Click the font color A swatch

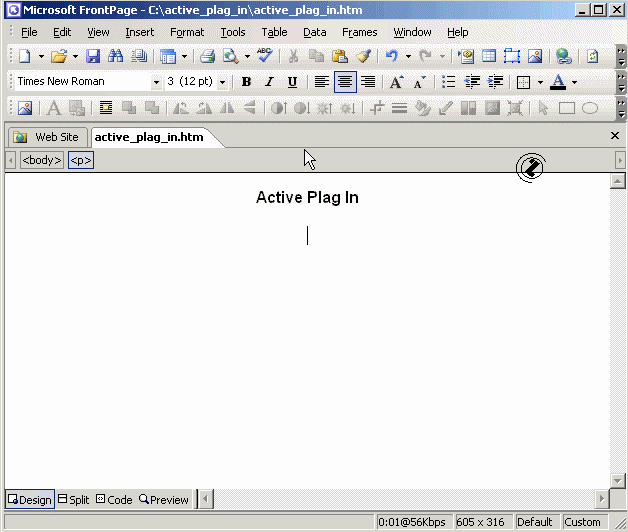point(558,82)
